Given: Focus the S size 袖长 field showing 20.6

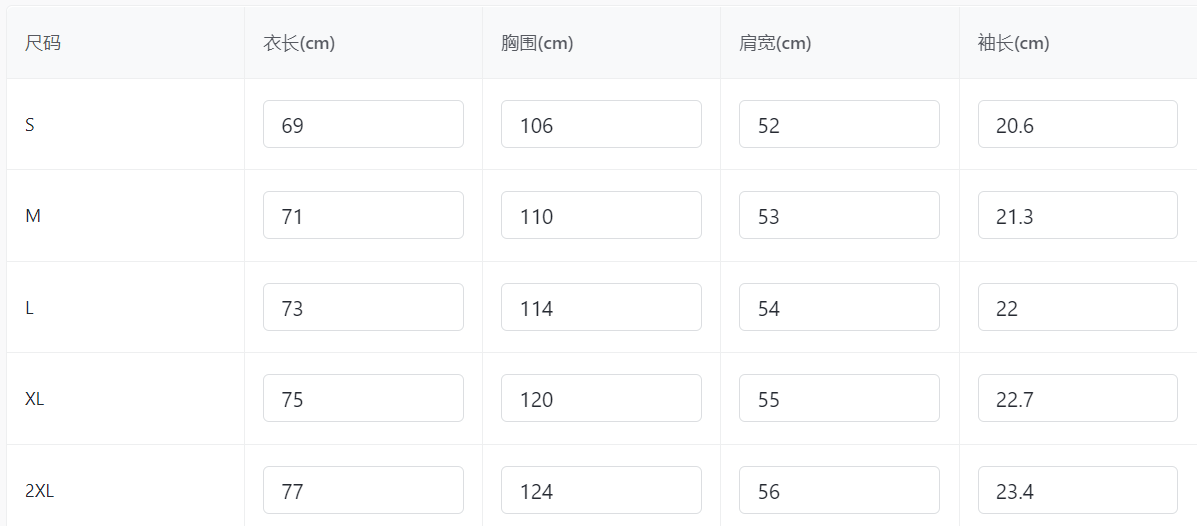Looking at the screenshot, I should 1077,124.
